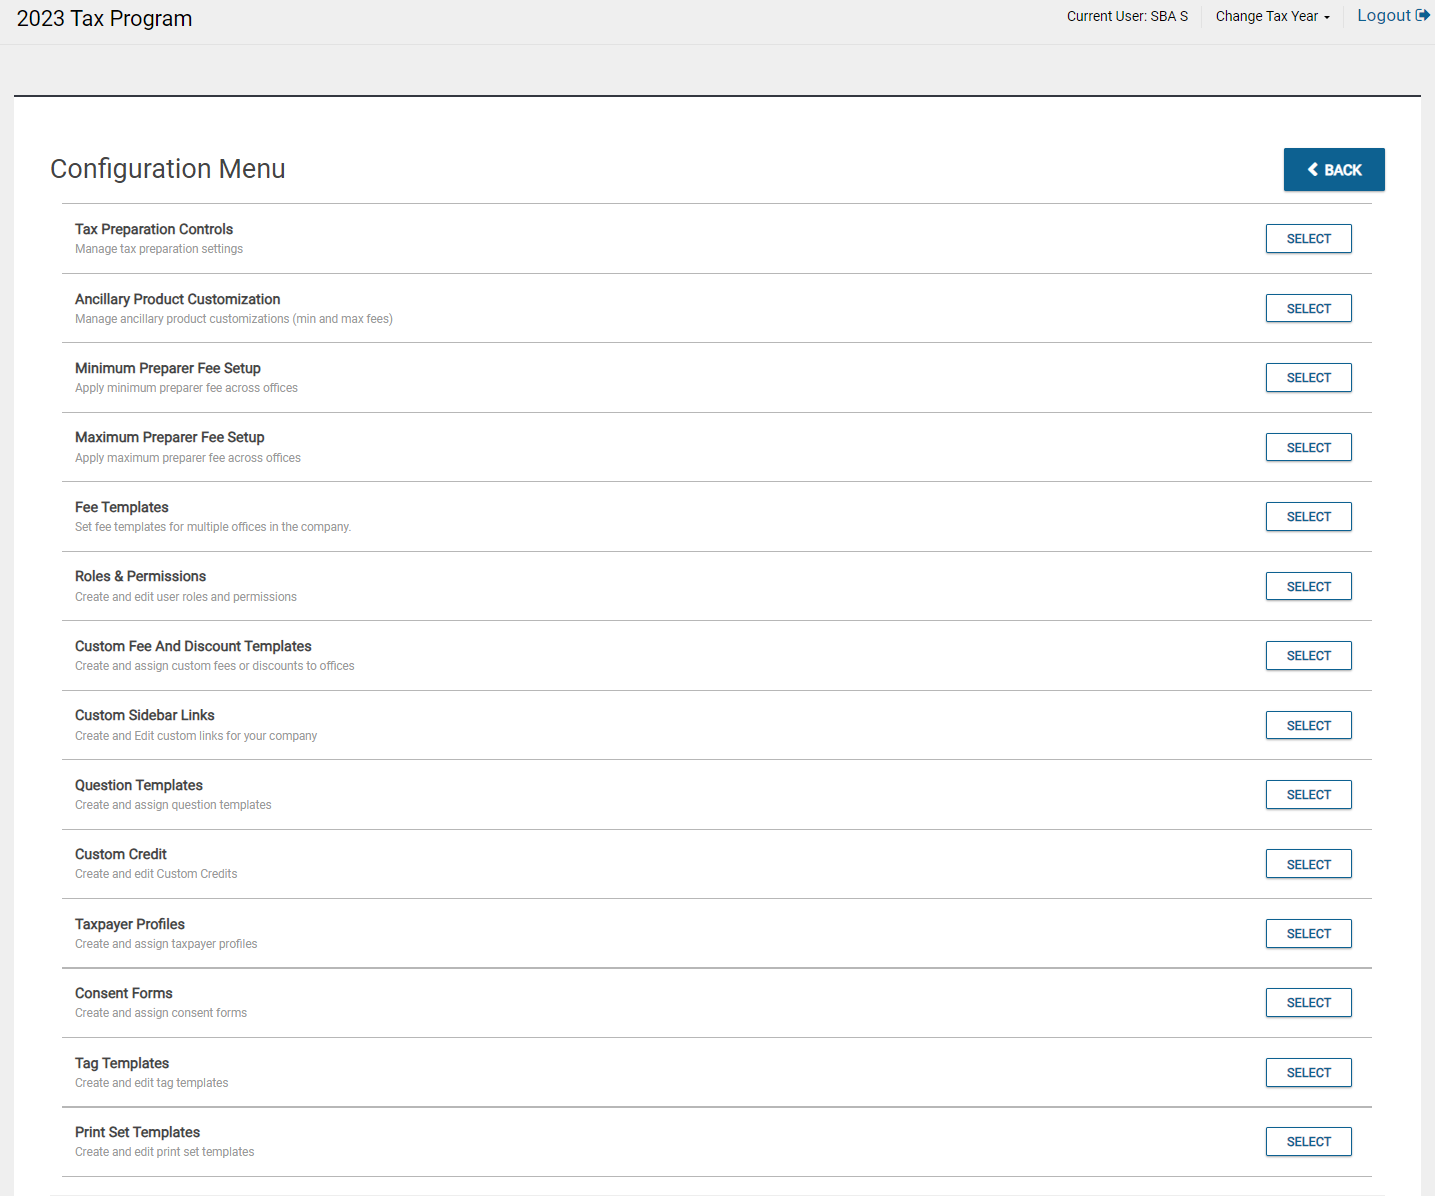
Task: Choose Select for Fee Templates
Action: point(1308,517)
